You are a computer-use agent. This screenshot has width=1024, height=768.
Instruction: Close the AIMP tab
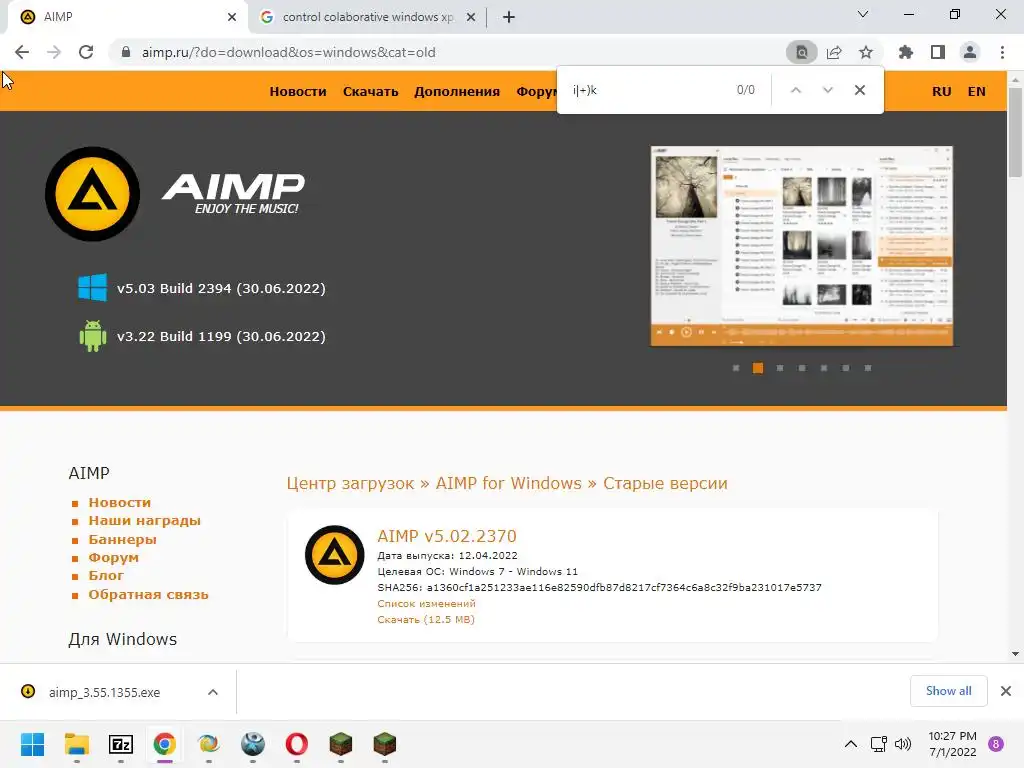click(x=232, y=17)
